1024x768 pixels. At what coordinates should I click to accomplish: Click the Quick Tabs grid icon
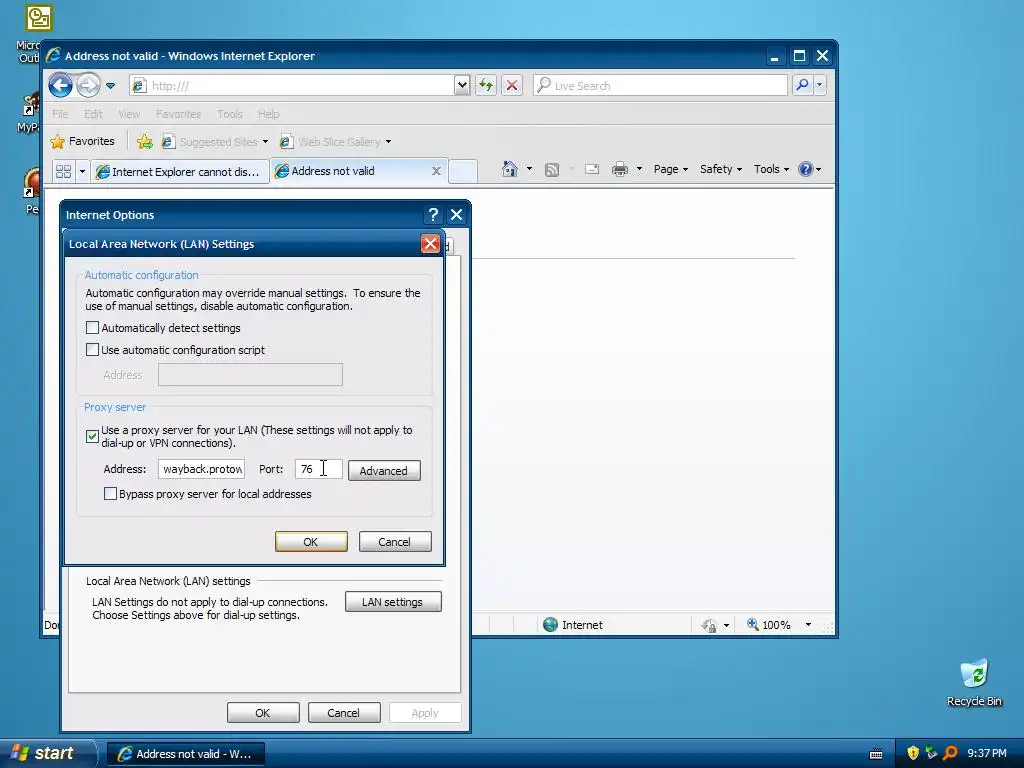click(63, 171)
